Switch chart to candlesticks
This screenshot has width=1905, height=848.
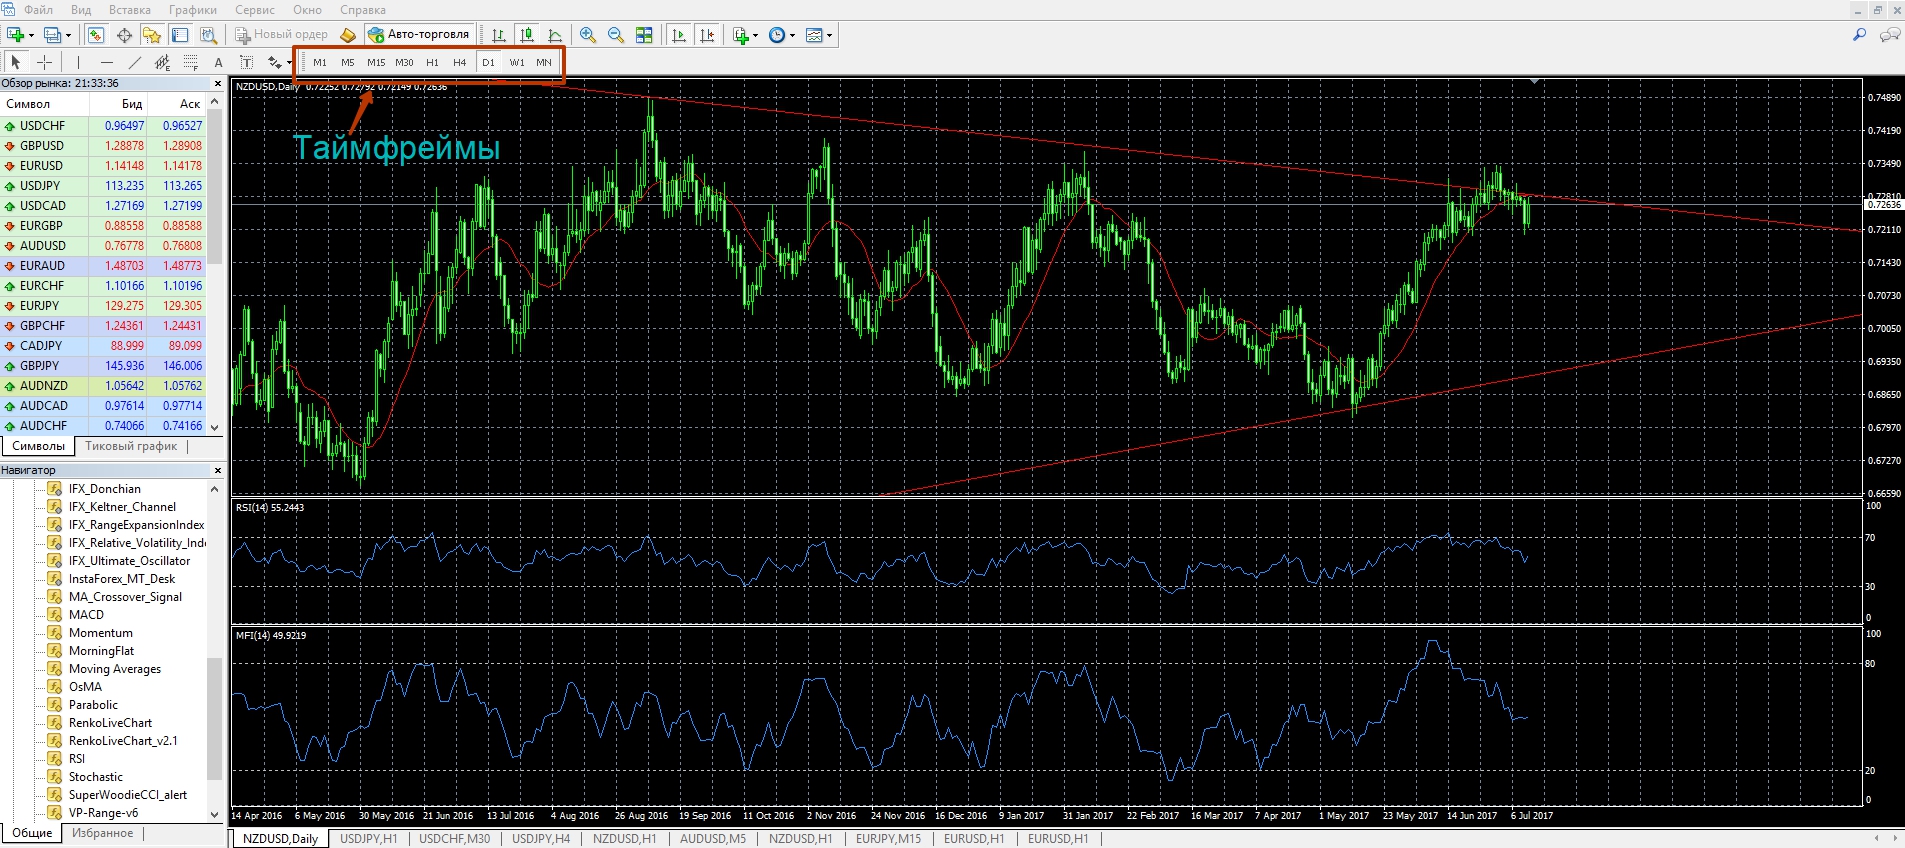coord(526,35)
